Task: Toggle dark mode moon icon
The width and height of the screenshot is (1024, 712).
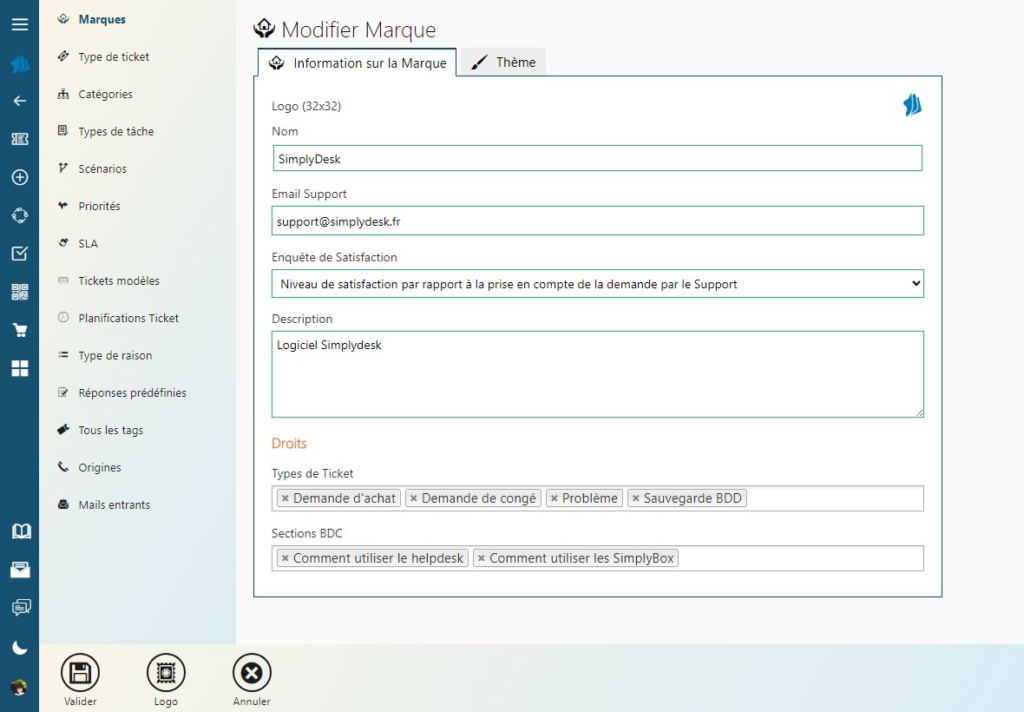Action: click(19, 648)
